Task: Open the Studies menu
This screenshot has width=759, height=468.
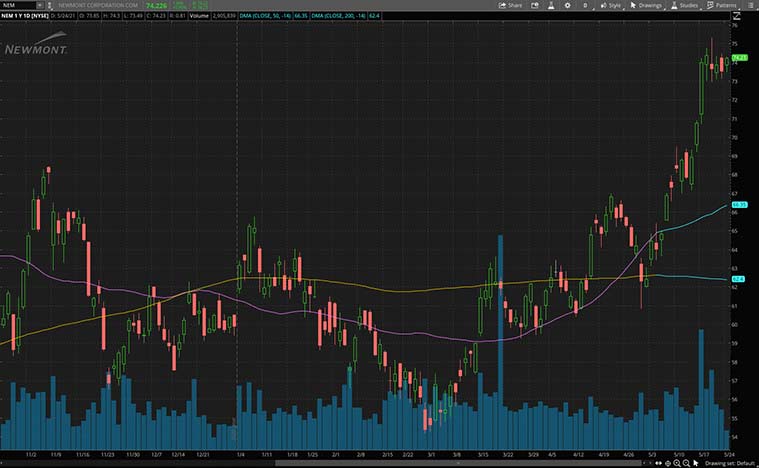Action: [x=685, y=5]
